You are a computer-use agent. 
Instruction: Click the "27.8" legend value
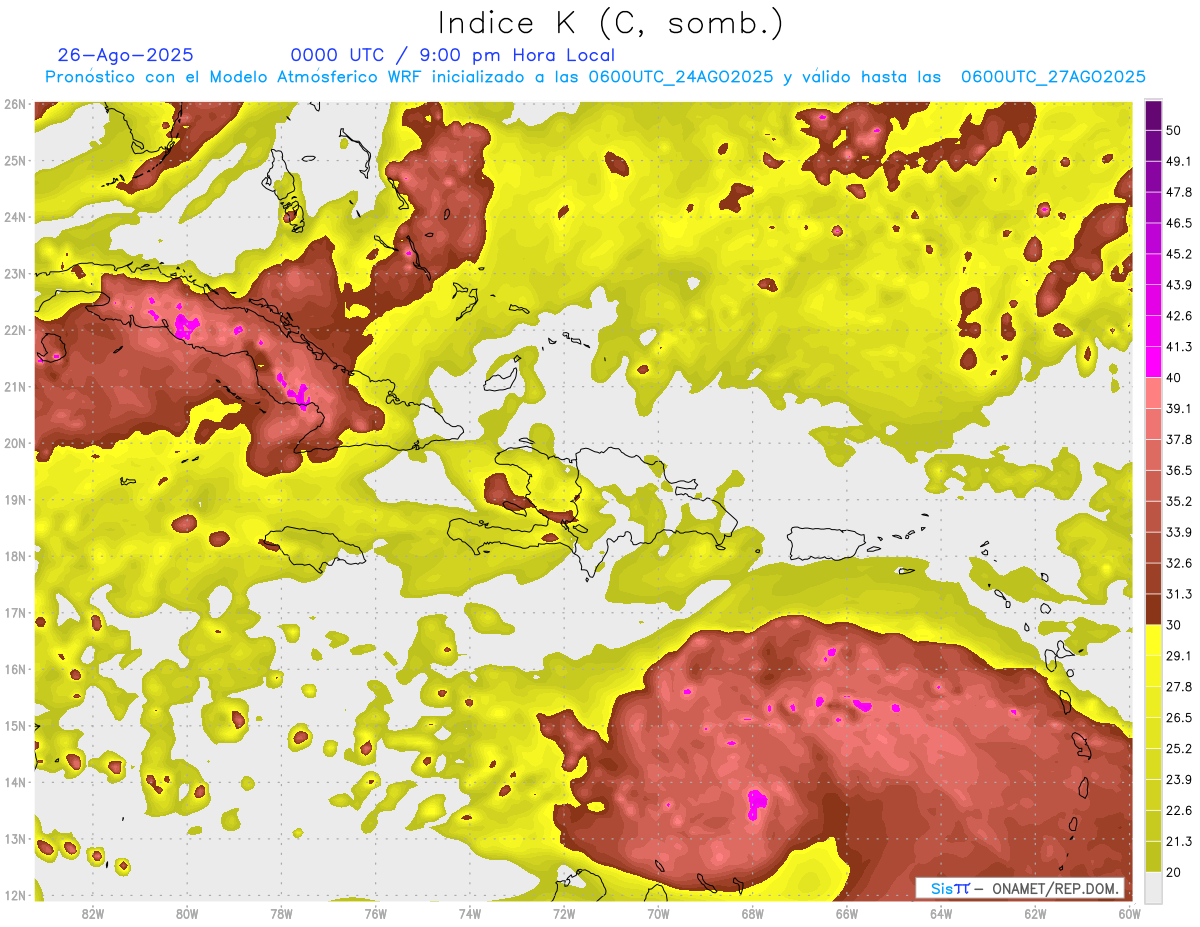point(1178,686)
